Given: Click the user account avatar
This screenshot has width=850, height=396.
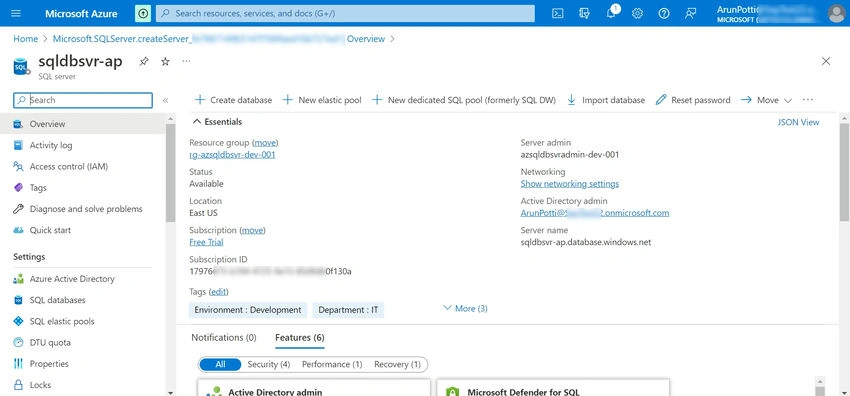Looking at the screenshot, I should point(836,14).
